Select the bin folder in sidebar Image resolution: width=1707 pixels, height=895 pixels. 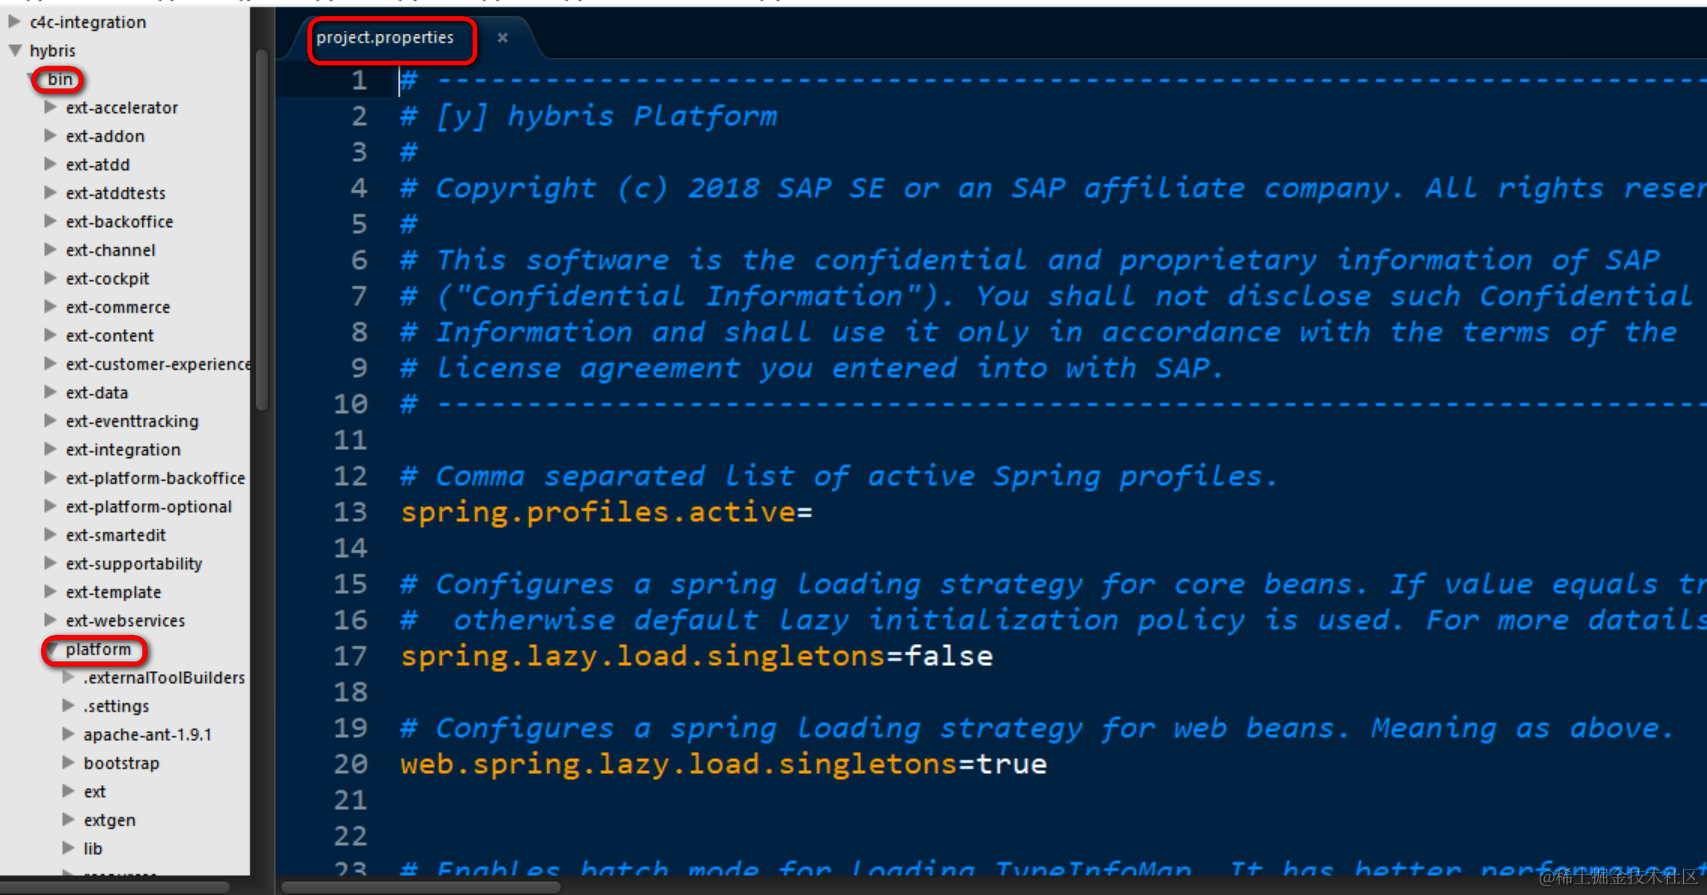tap(60, 79)
